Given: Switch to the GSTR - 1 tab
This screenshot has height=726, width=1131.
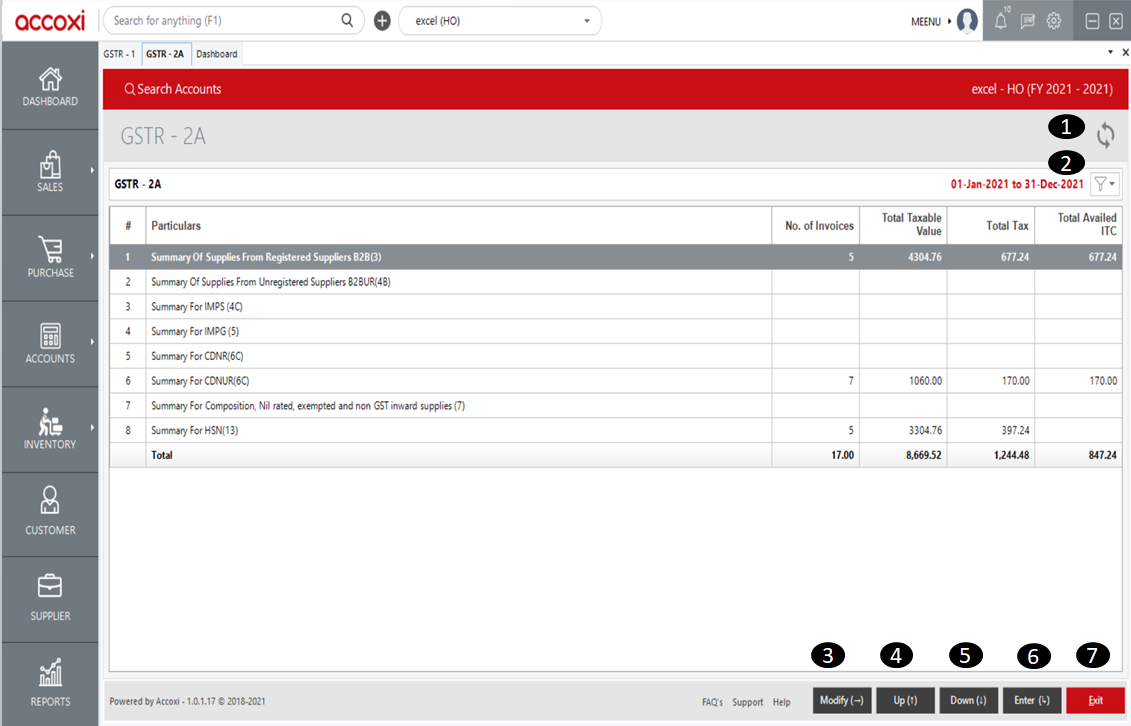Looking at the screenshot, I should click(119, 54).
